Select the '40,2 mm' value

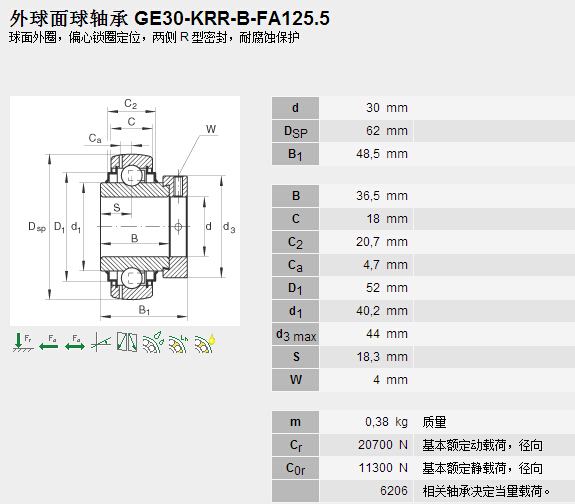[x=382, y=311]
